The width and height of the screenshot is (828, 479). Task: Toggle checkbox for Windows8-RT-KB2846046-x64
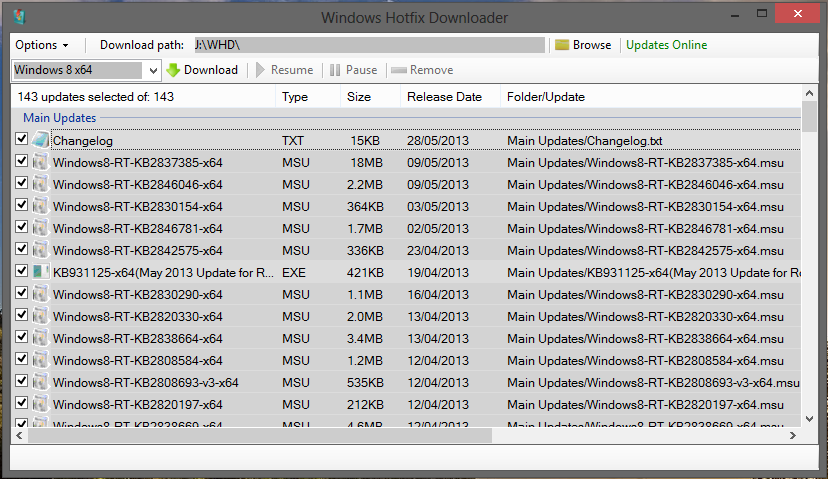point(22,184)
